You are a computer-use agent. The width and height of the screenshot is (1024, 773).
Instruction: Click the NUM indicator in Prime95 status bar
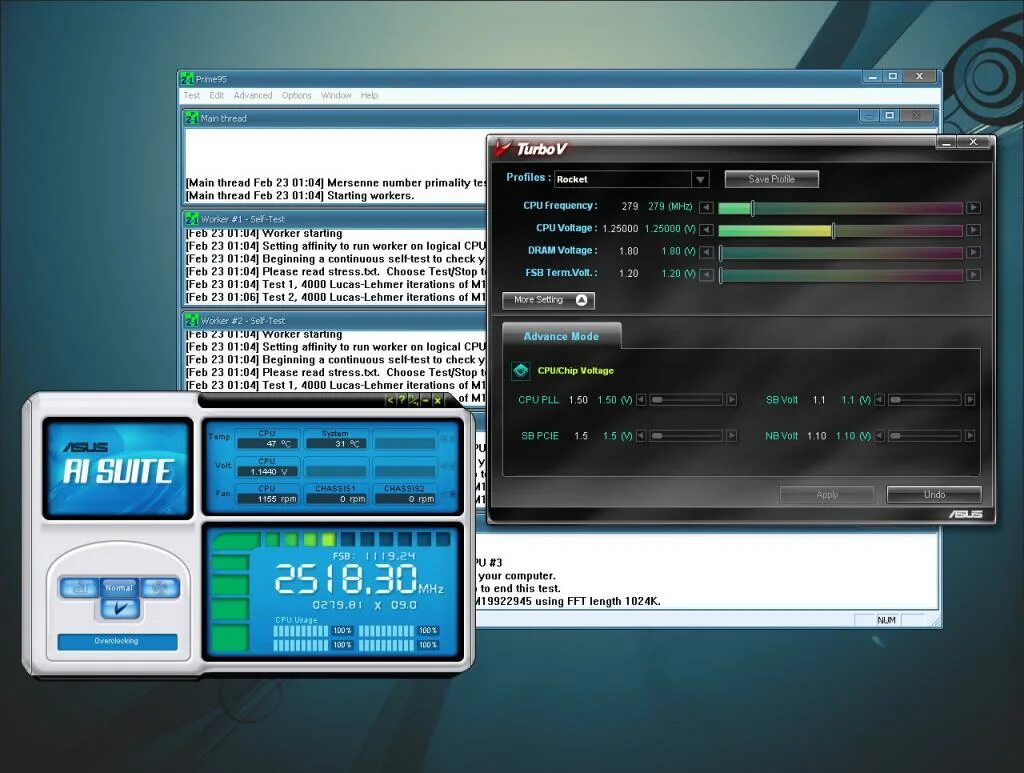pyautogui.click(x=886, y=620)
